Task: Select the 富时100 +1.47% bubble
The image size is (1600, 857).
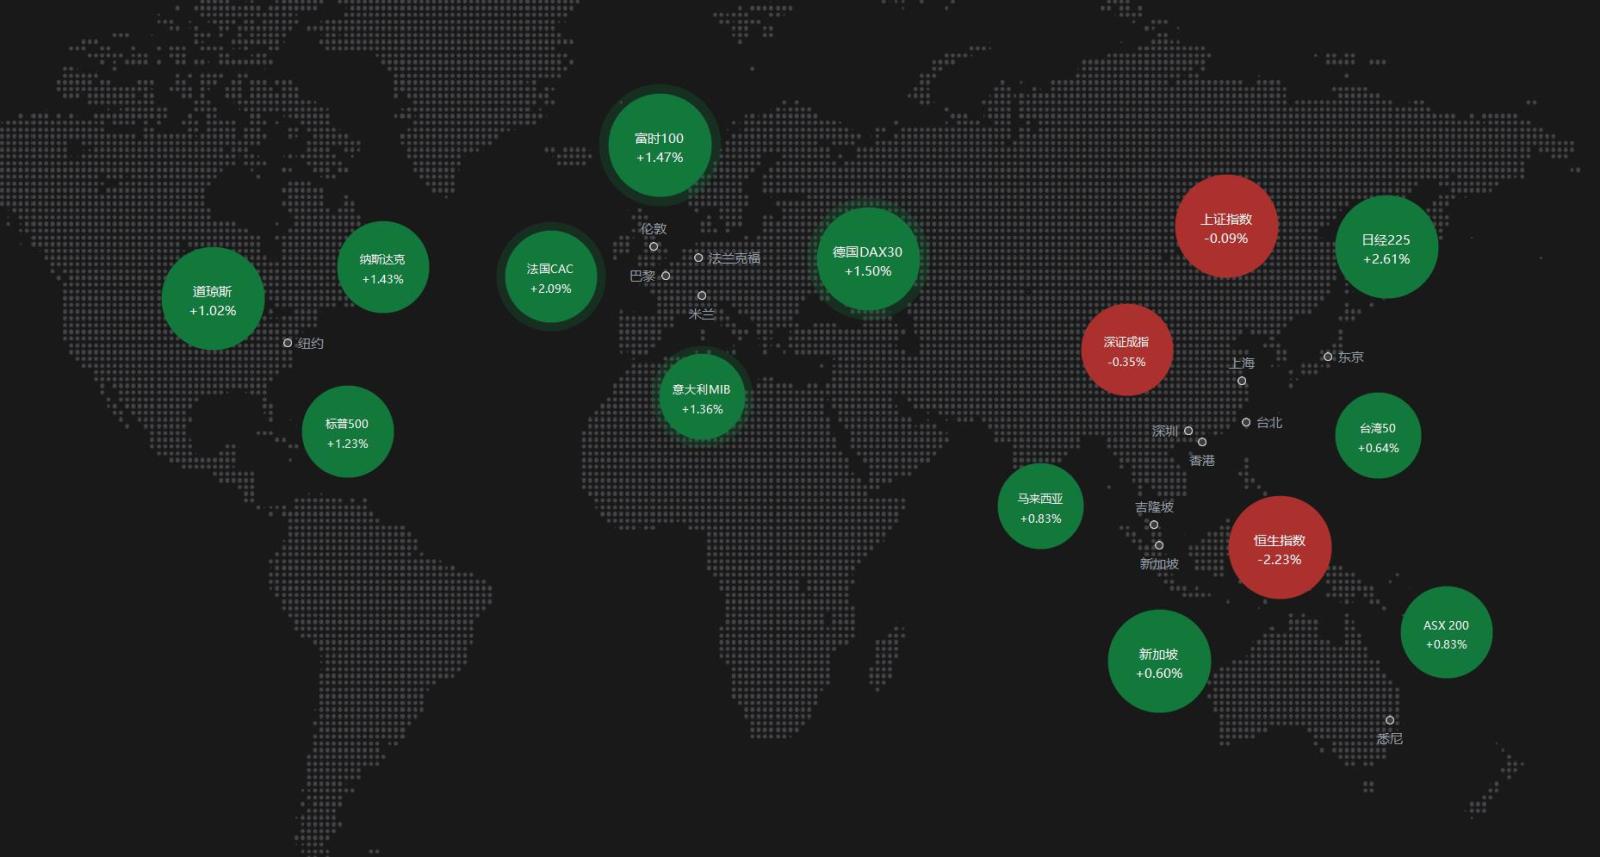Action: [660, 146]
